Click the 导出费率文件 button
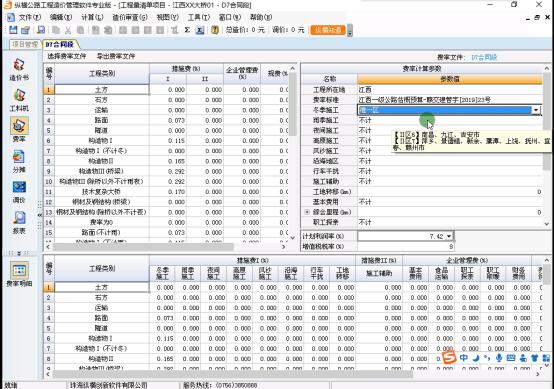The width and height of the screenshot is (554, 389). coord(116,56)
